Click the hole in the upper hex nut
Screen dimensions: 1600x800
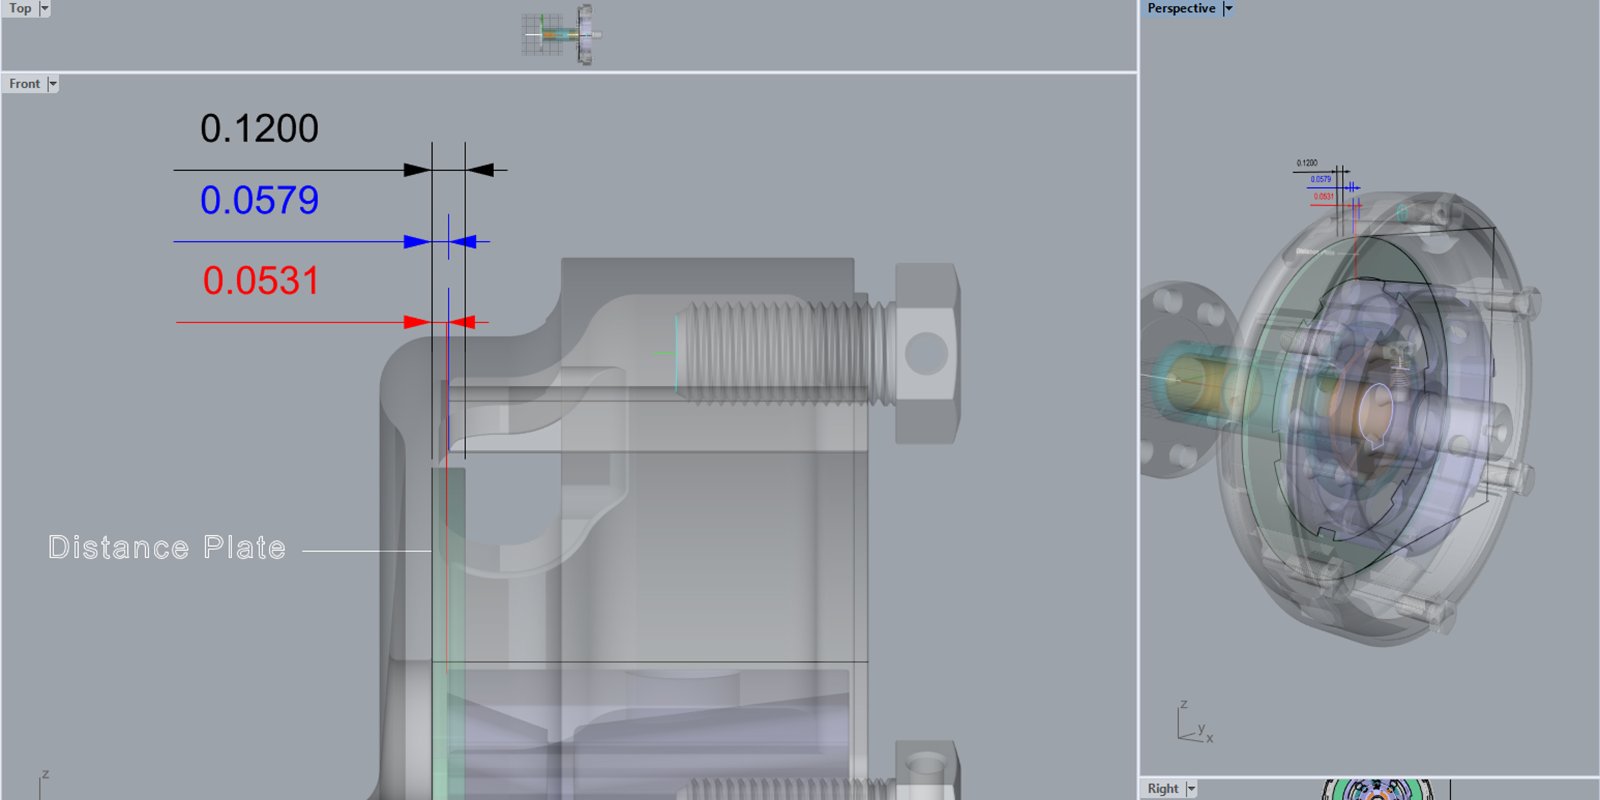click(926, 353)
